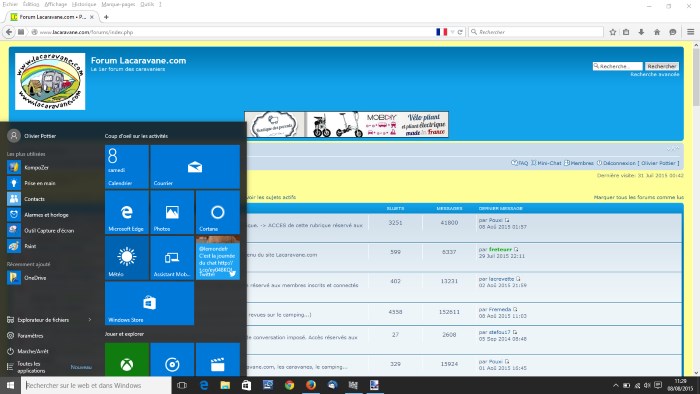Viewport: 700px width, 394px height.
Task: Open the Xbox green tile
Action: [x=127, y=360]
